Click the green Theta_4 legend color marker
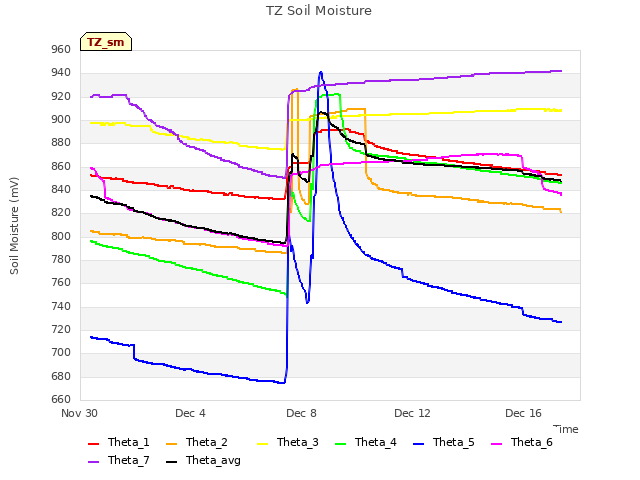 (340, 444)
